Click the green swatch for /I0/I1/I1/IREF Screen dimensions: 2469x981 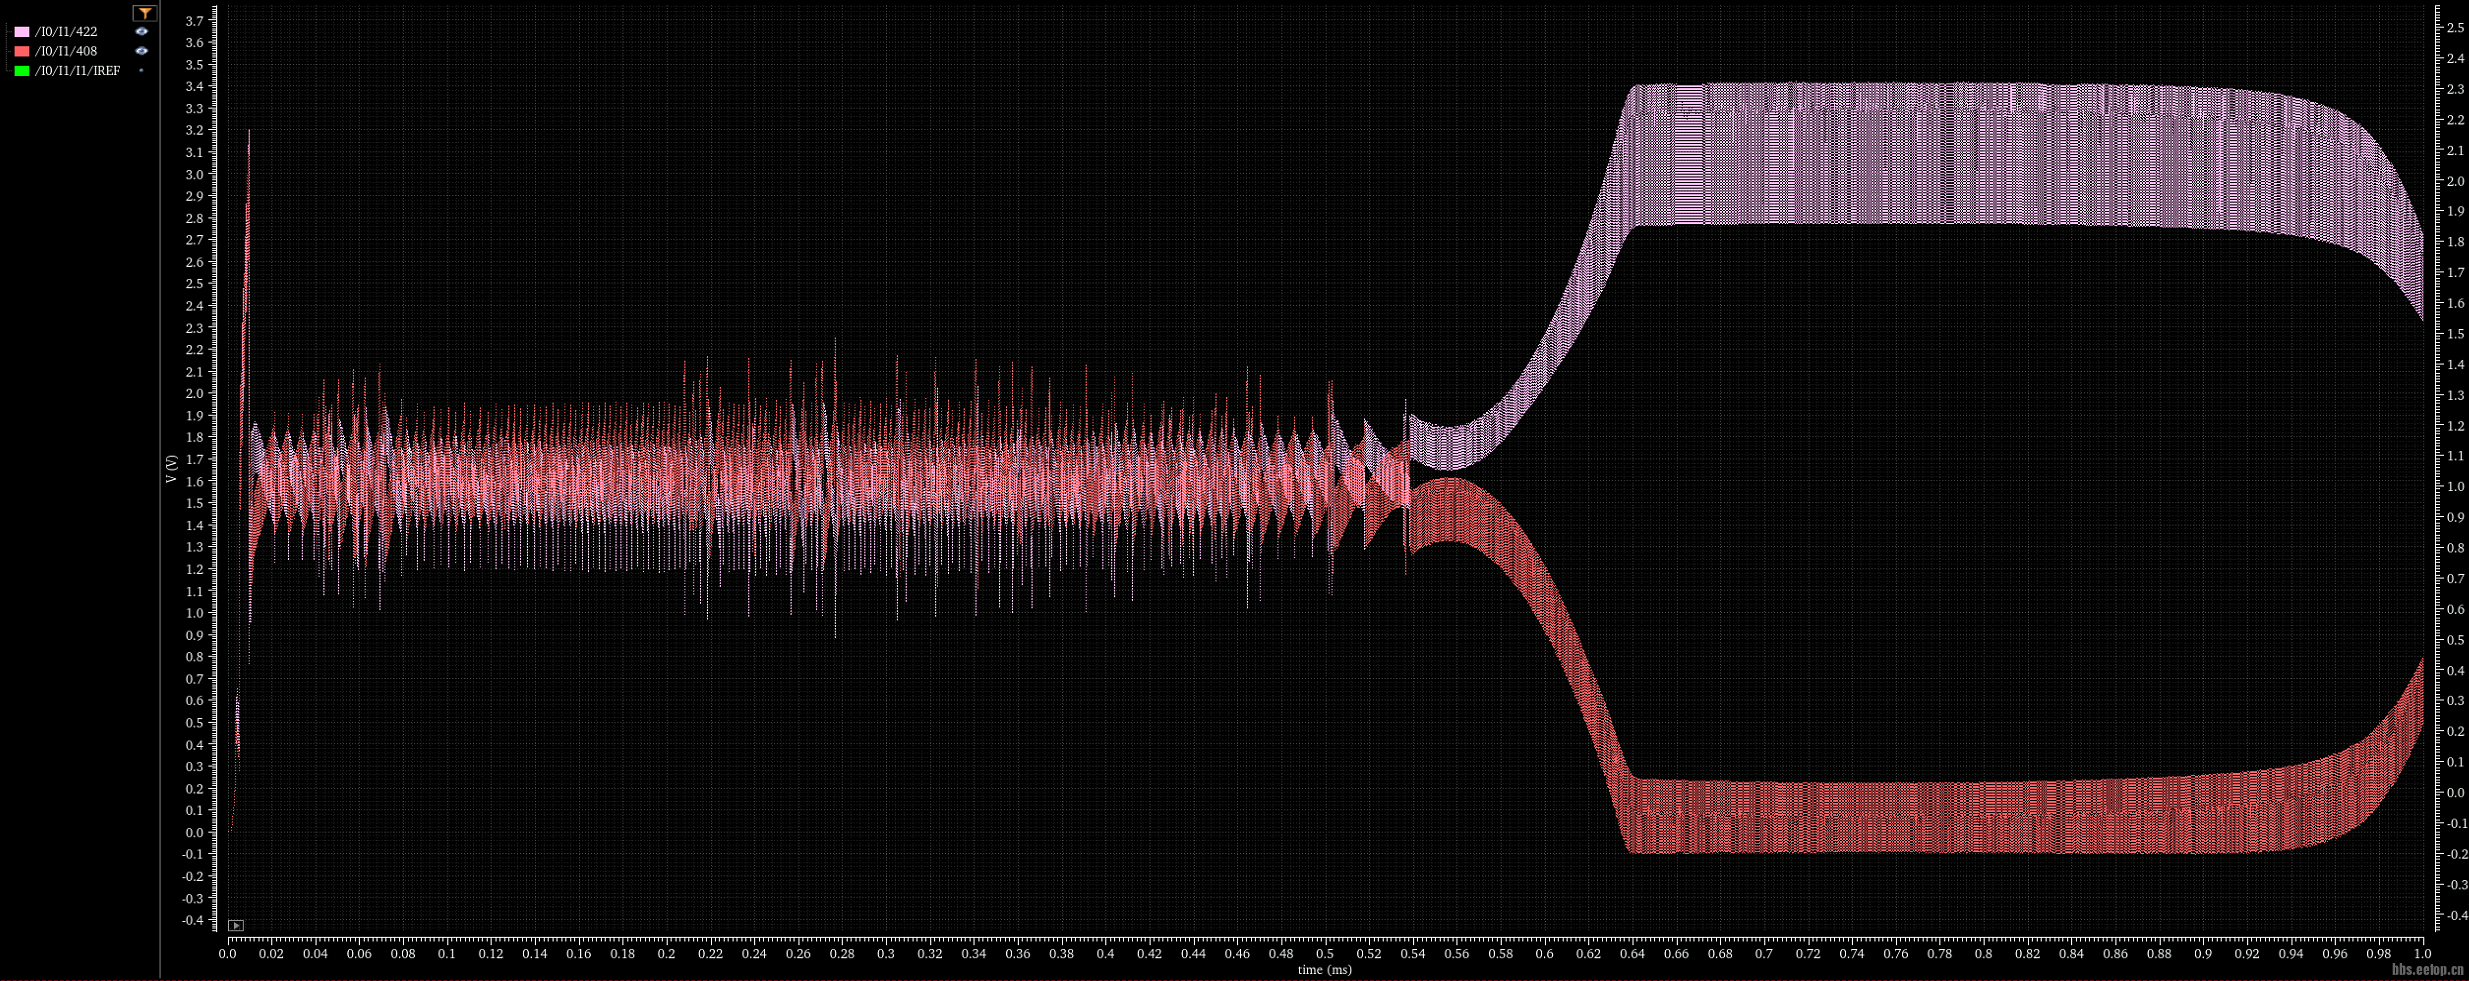tap(22, 71)
